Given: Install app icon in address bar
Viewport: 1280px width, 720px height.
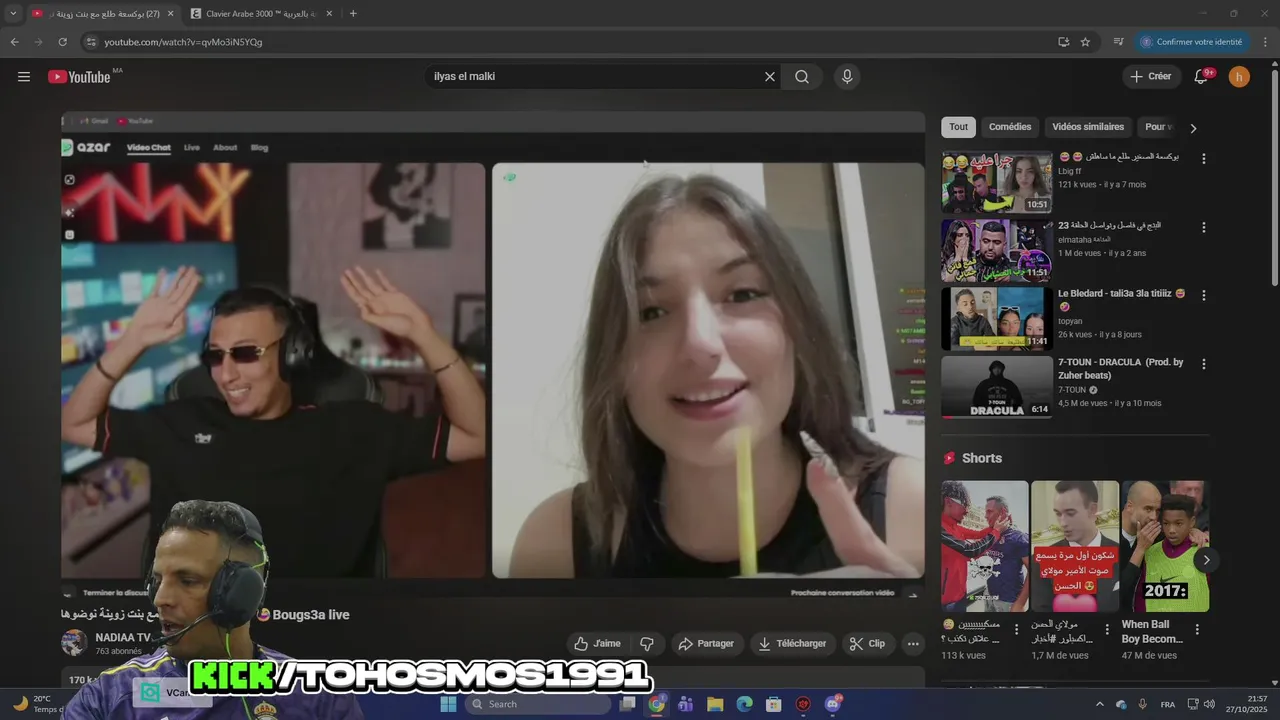Looking at the screenshot, I should pos(1064,42).
